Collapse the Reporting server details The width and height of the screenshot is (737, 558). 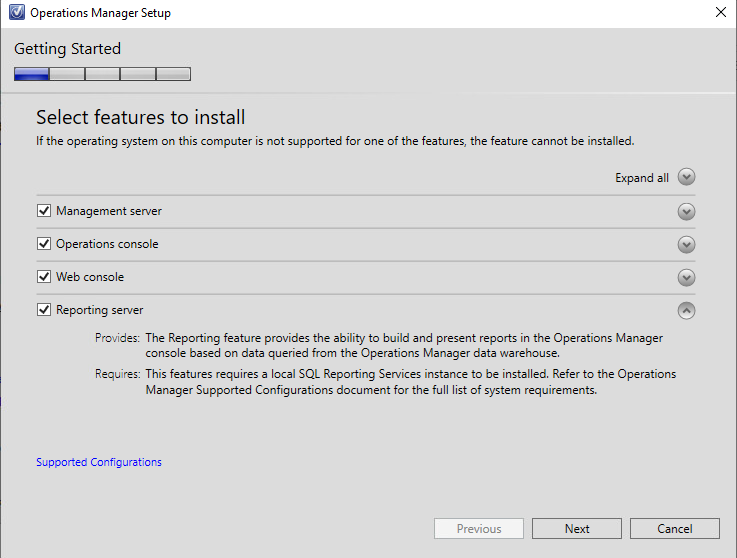tap(686, 310)
